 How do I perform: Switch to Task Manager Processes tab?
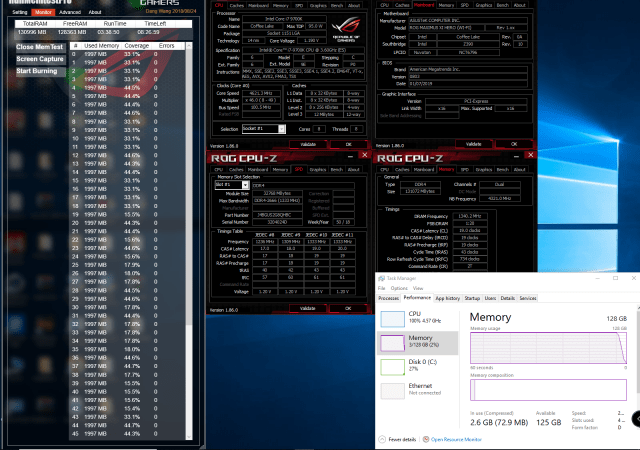coord(389,299)
